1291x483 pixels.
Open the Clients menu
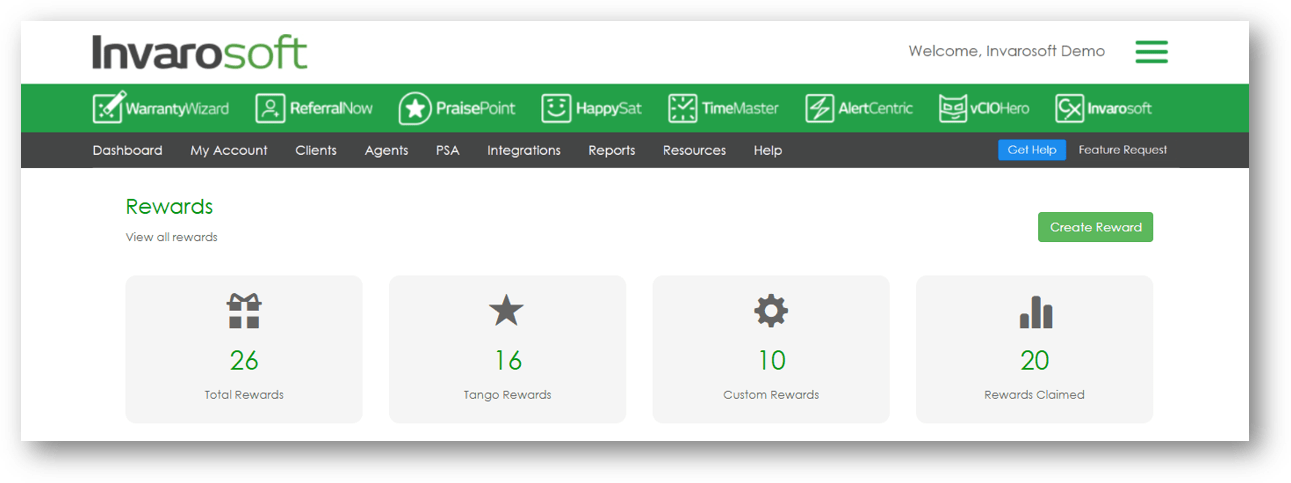click(x=316, y=150)
